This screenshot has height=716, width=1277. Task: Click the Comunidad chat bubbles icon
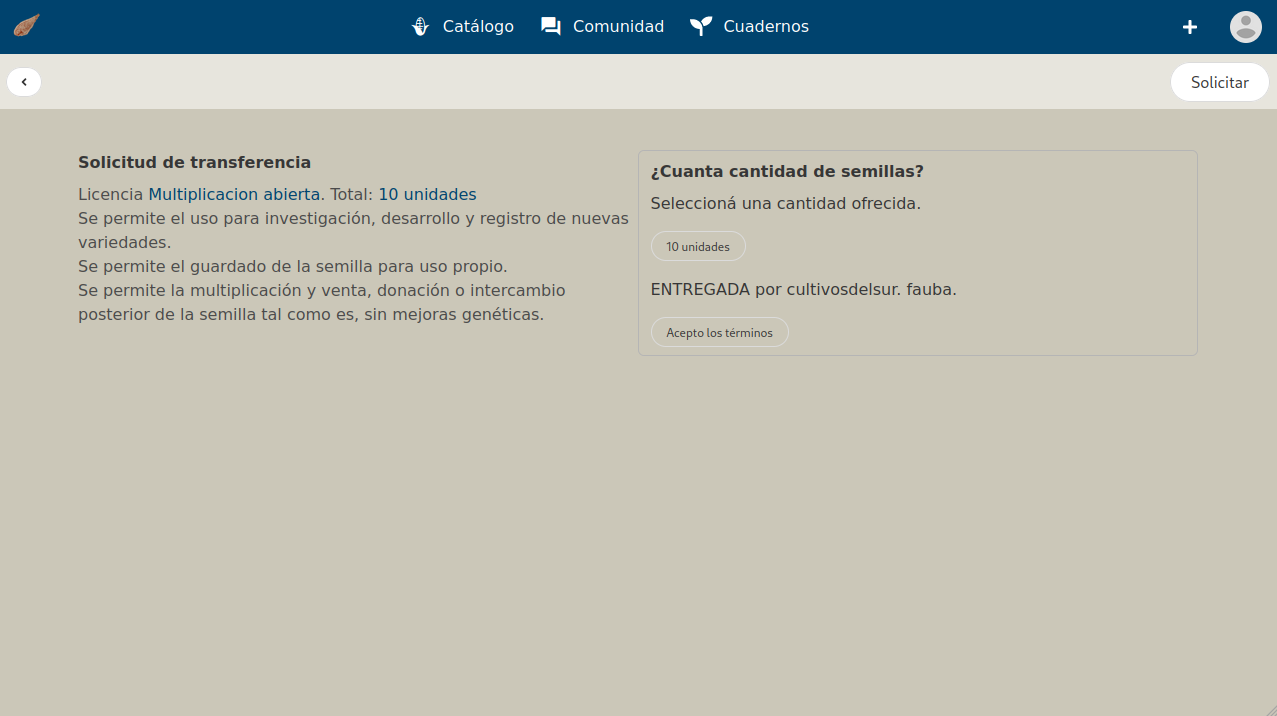[551, 27]
